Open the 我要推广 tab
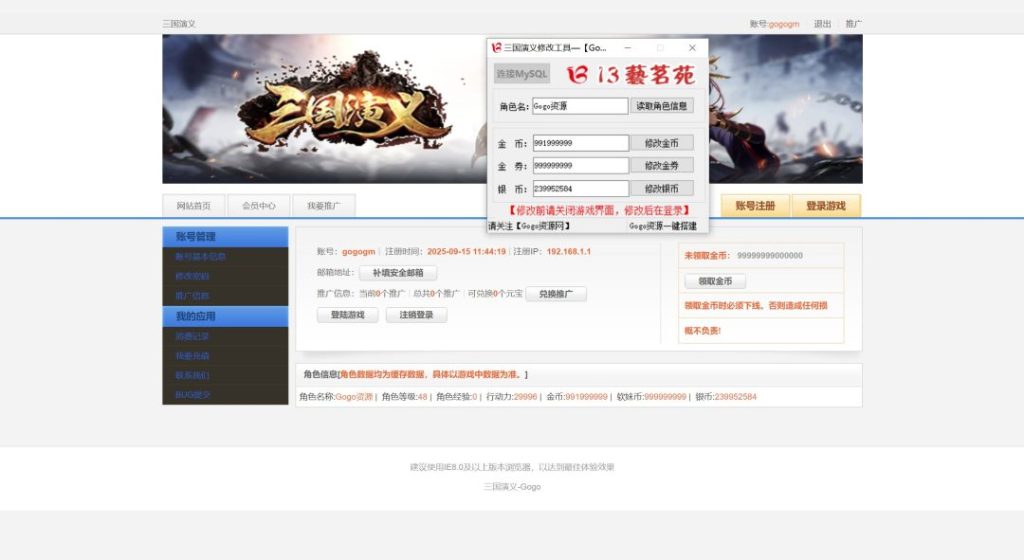 (324, 206)
